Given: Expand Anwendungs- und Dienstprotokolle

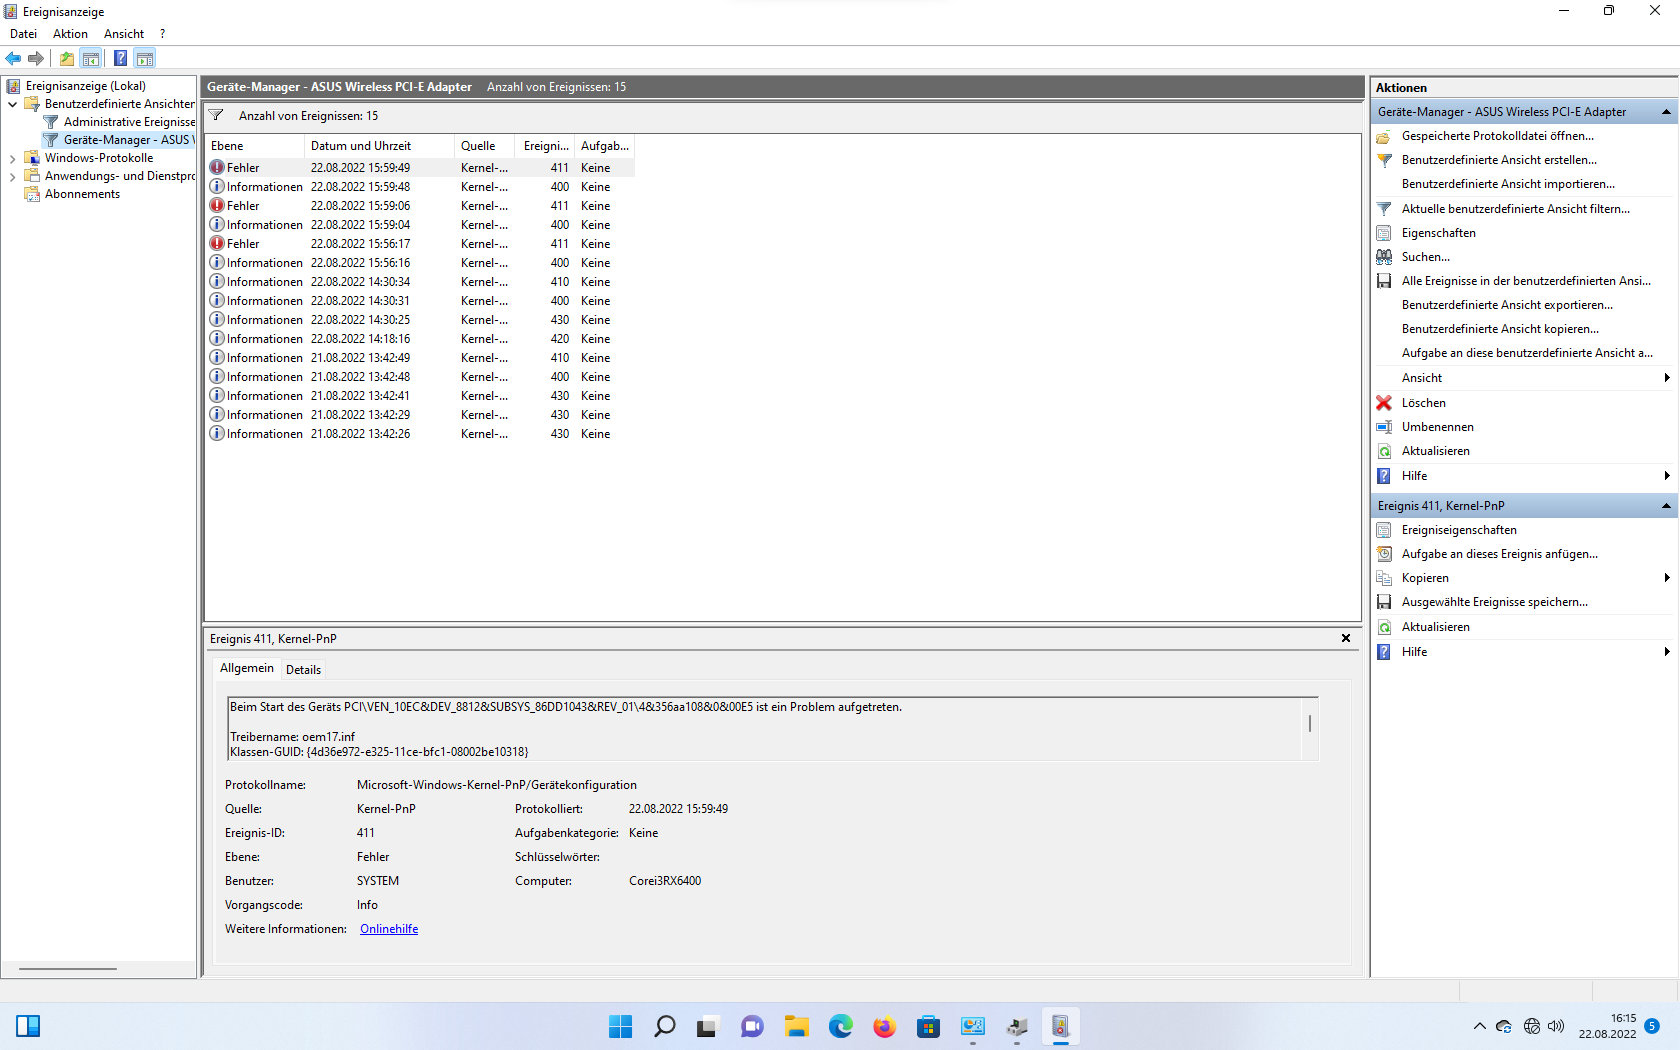Looking at the screenshot, I should [x=11, y=175].
